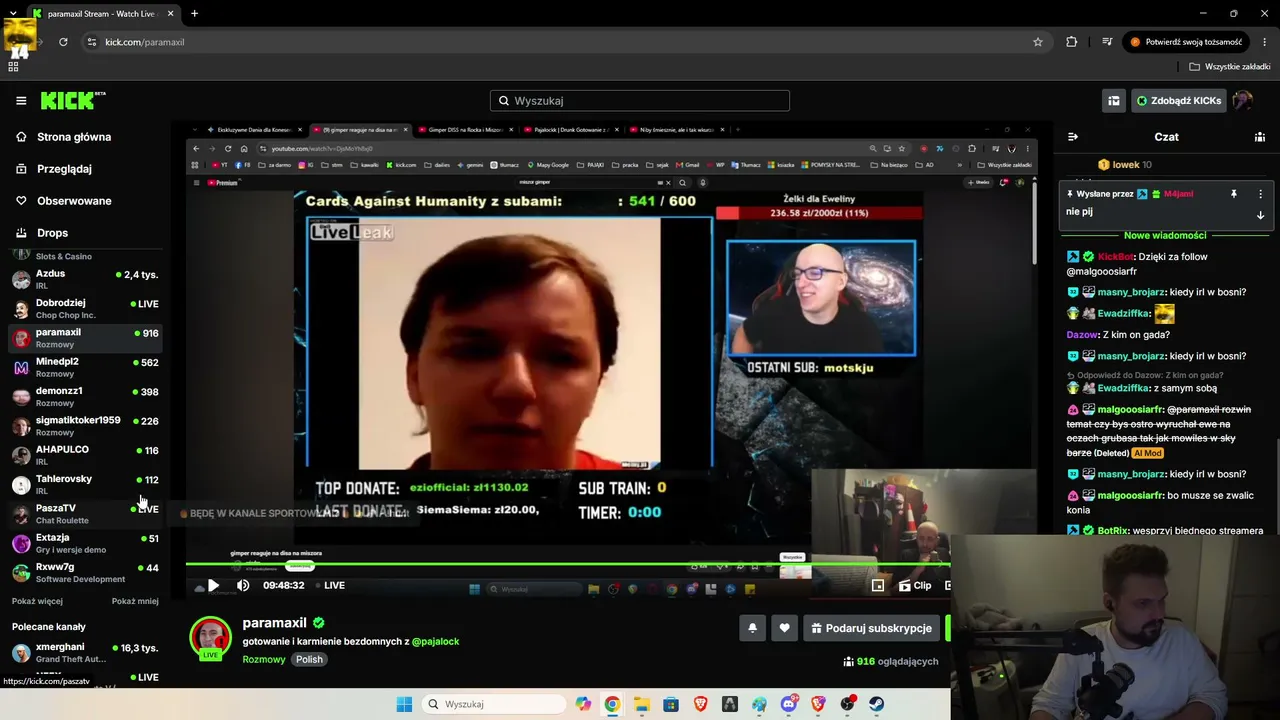Open Wszystkie zakładki bookmarks folder
This screenshot has height=720, width=1280.
1229,67
